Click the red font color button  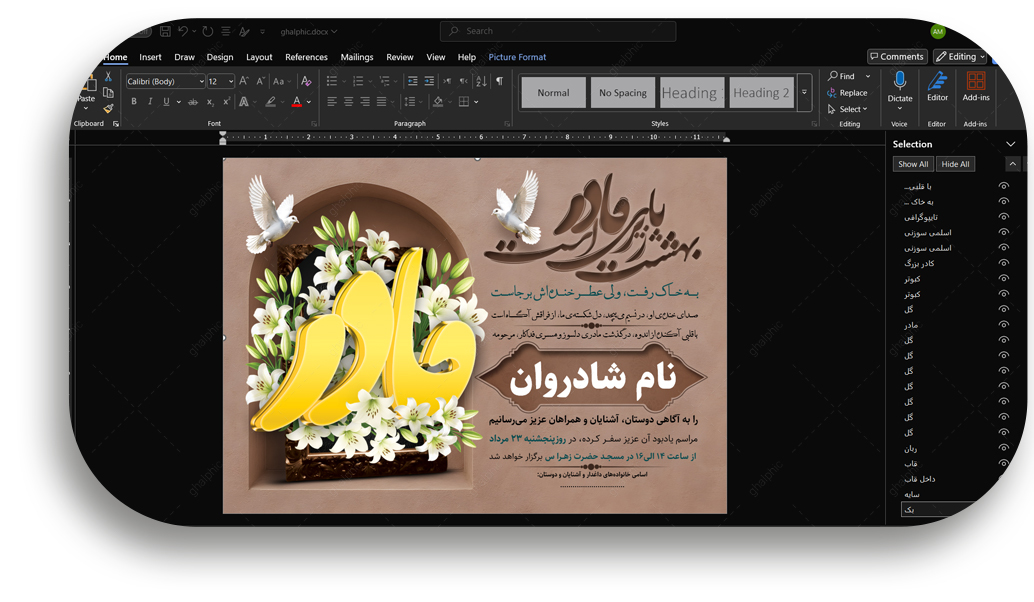297,102
